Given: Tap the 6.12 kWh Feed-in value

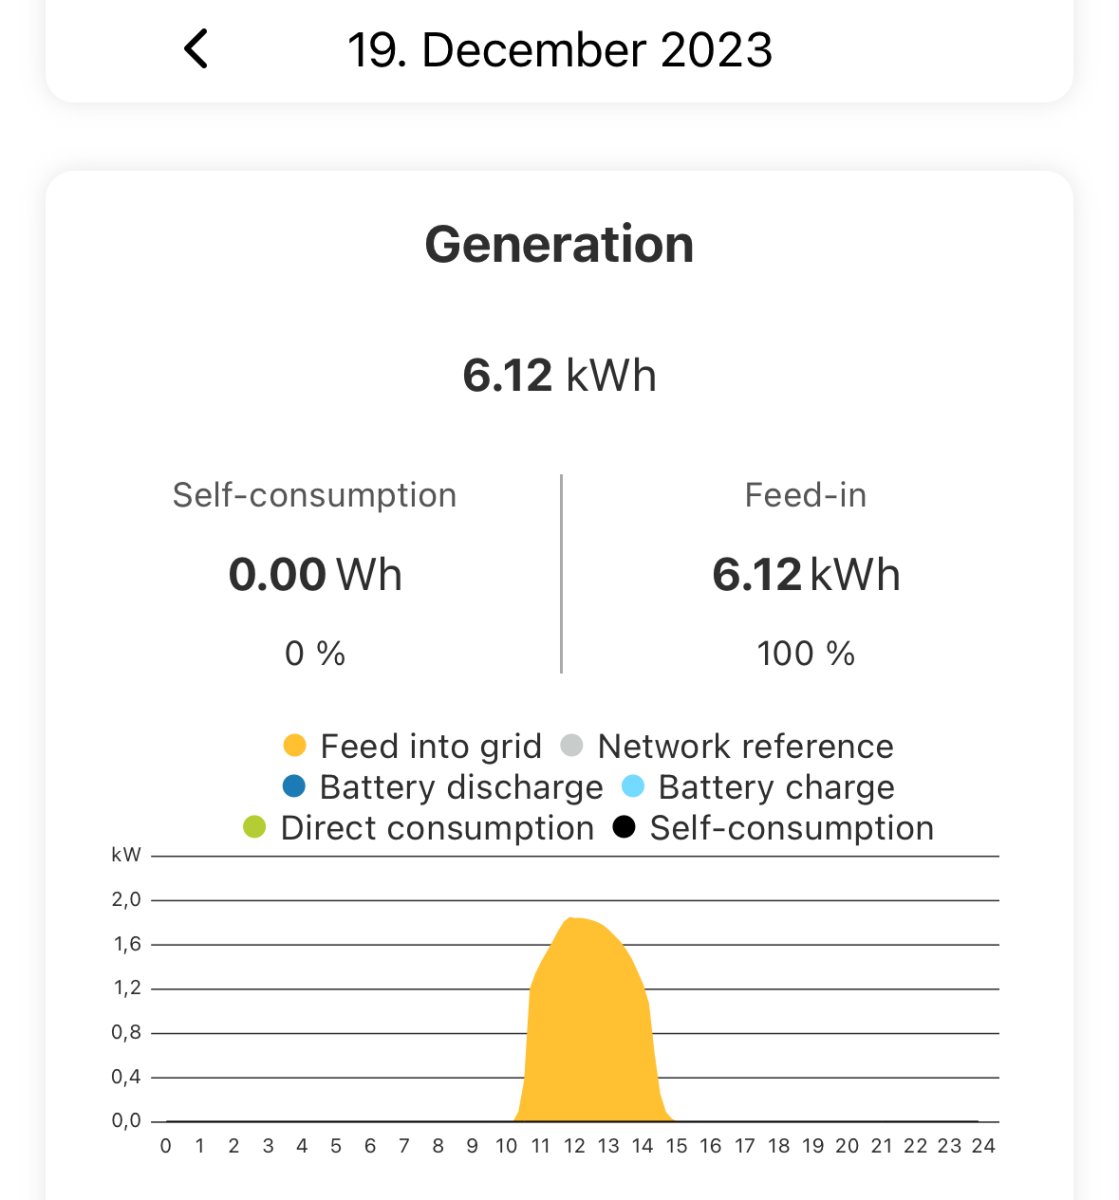Looking at the screenshot, I should 806,575.
